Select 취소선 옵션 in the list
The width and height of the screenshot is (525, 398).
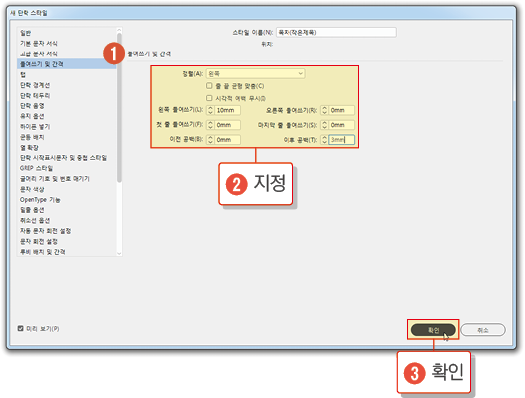point(35,220)
